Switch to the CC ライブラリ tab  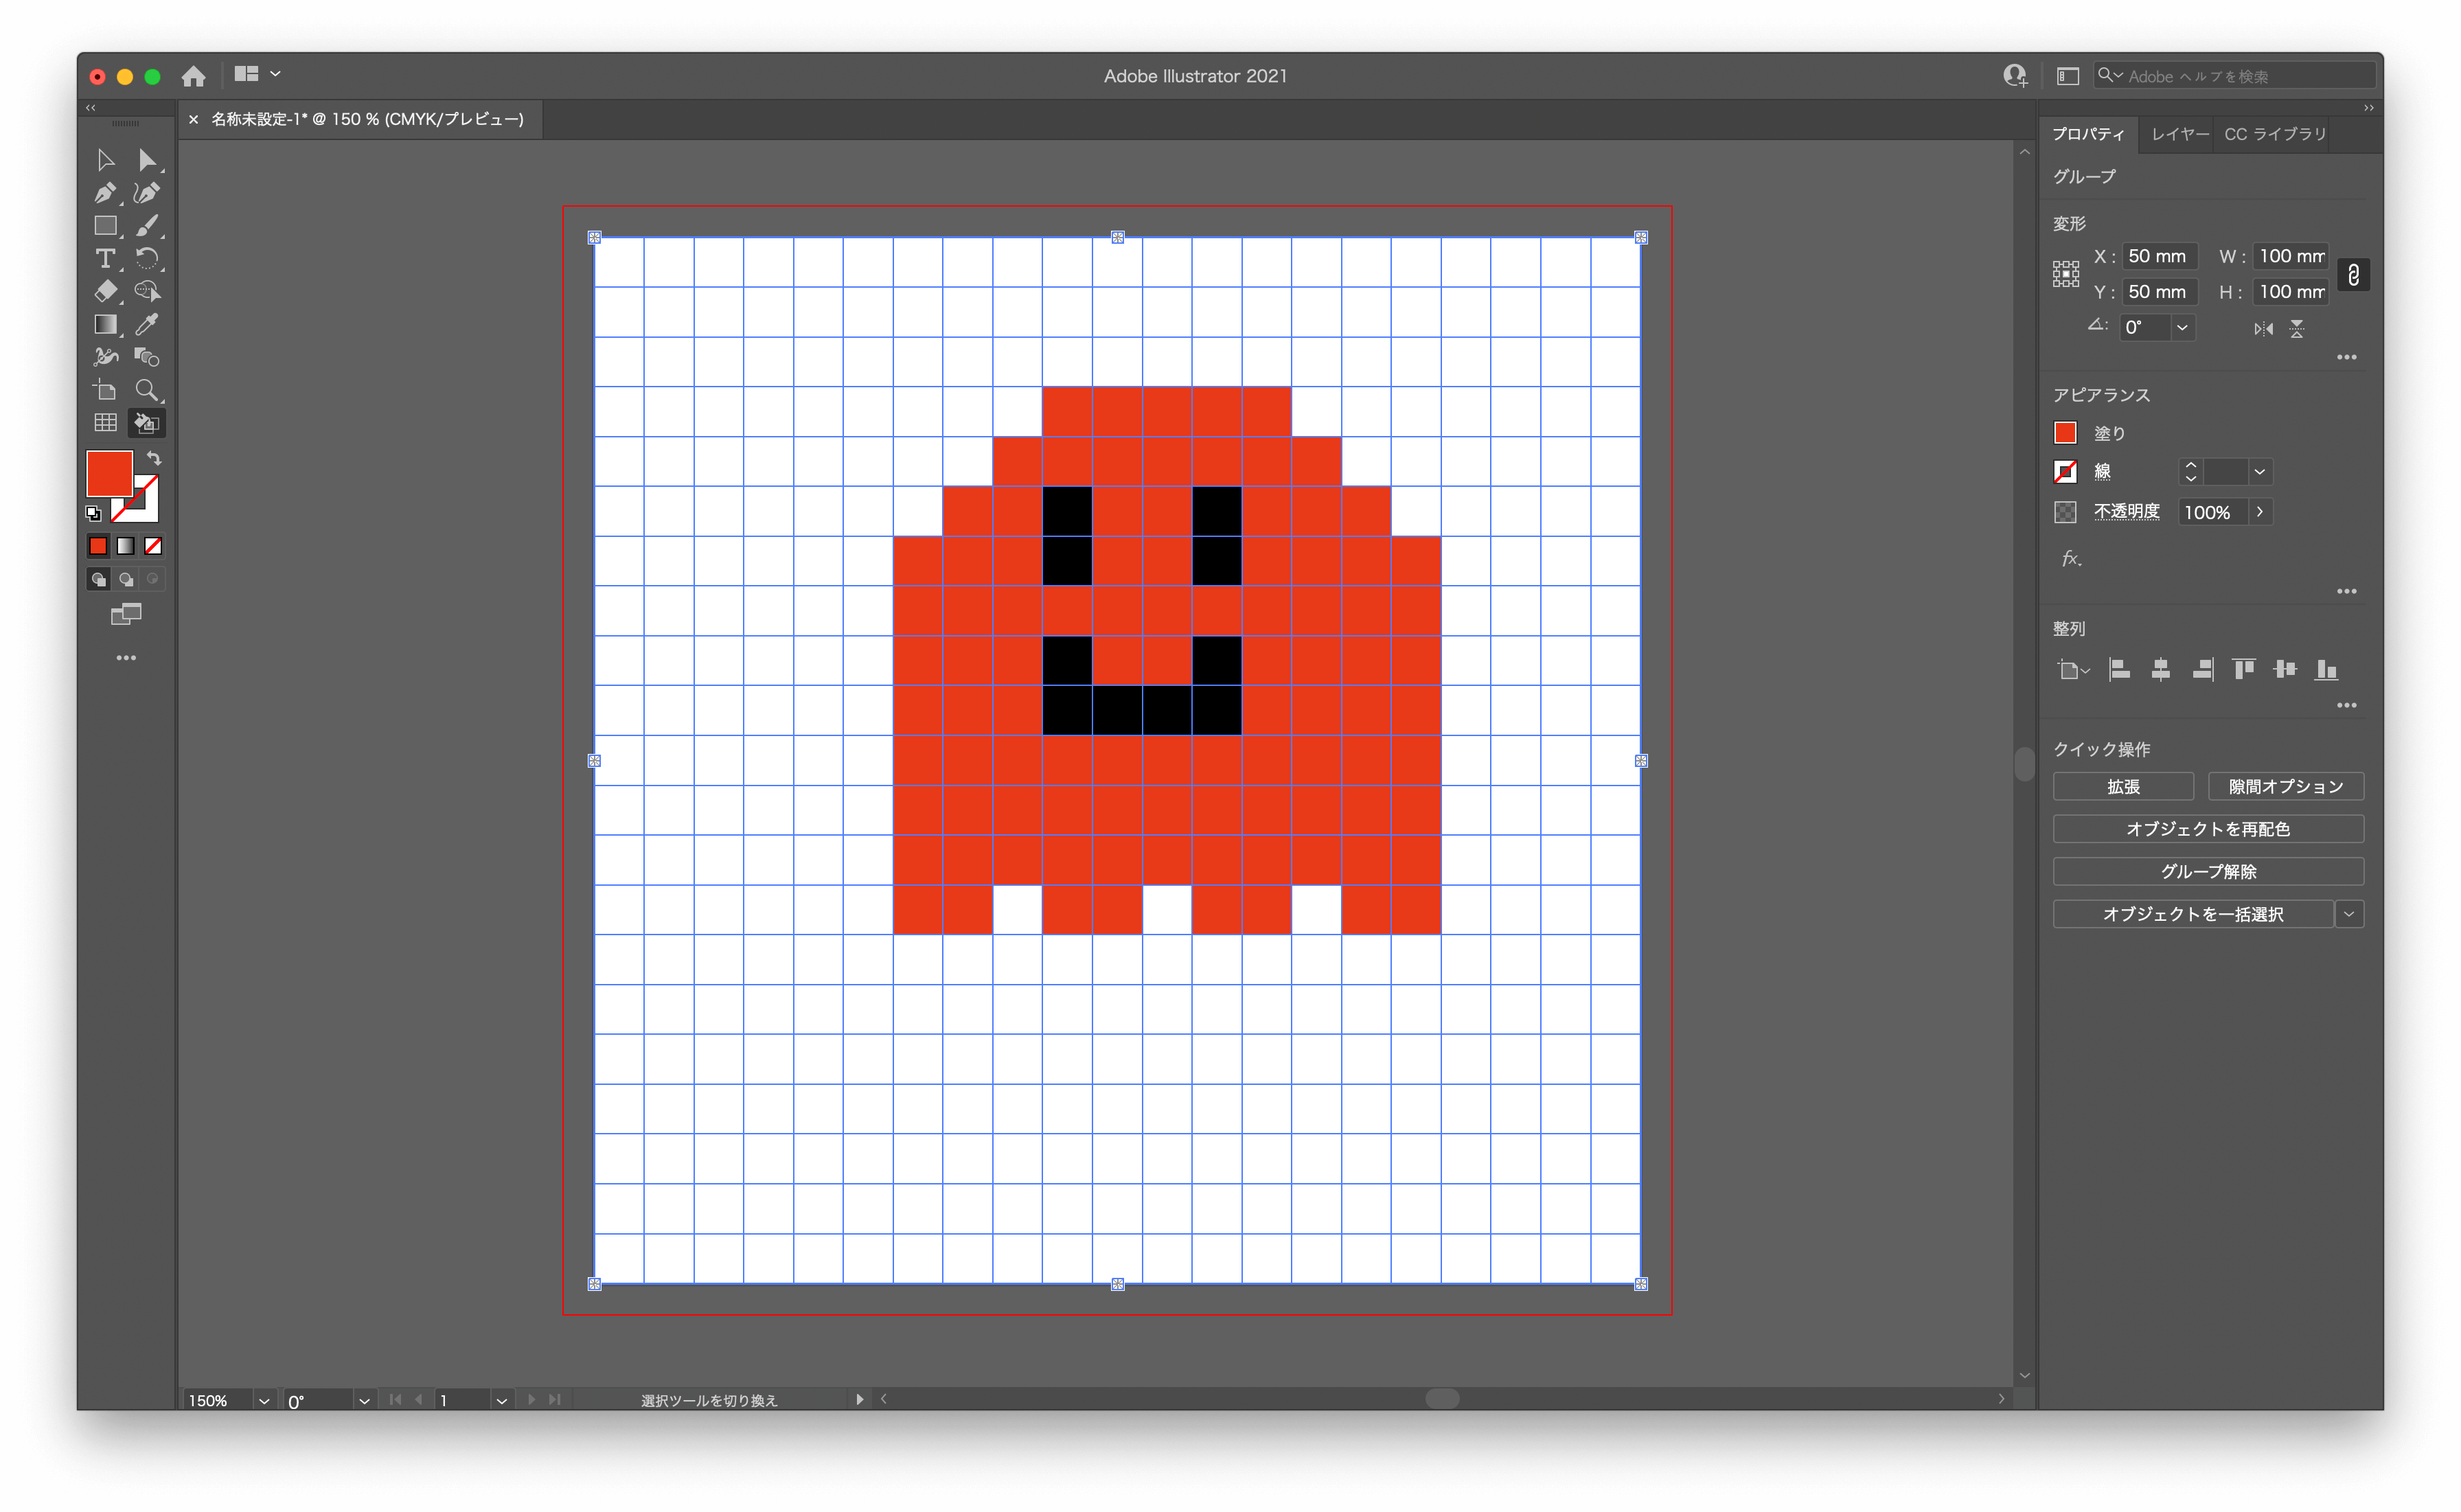[x=2275, y=134]
